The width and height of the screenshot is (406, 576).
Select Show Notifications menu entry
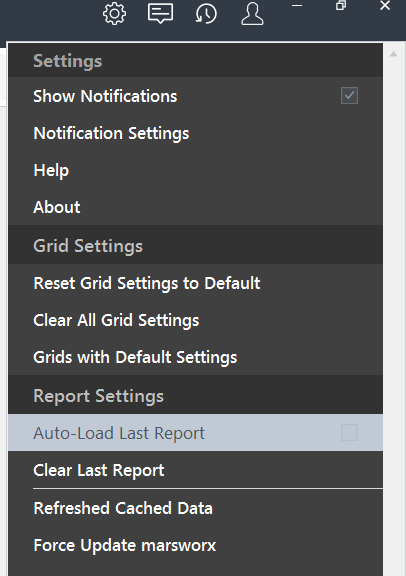195,96
